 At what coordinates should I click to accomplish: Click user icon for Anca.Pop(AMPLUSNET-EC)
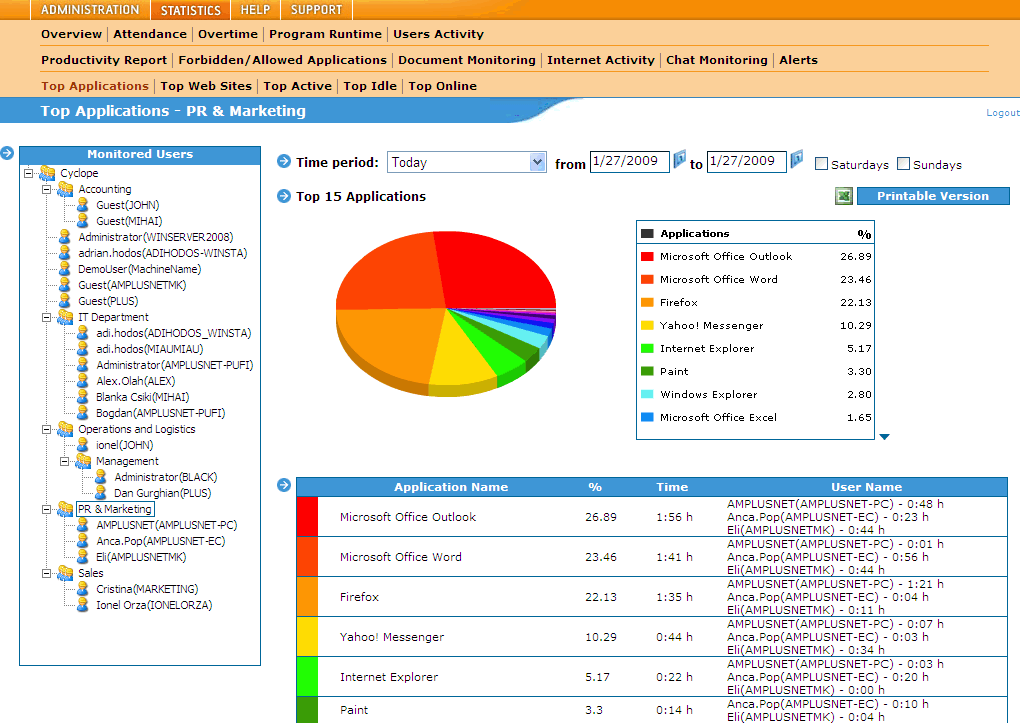point(83,541)
